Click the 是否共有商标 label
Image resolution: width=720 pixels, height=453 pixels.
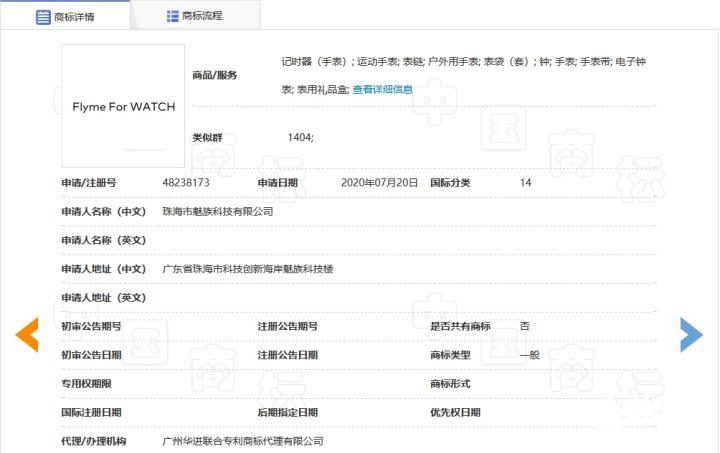point(460,326)
